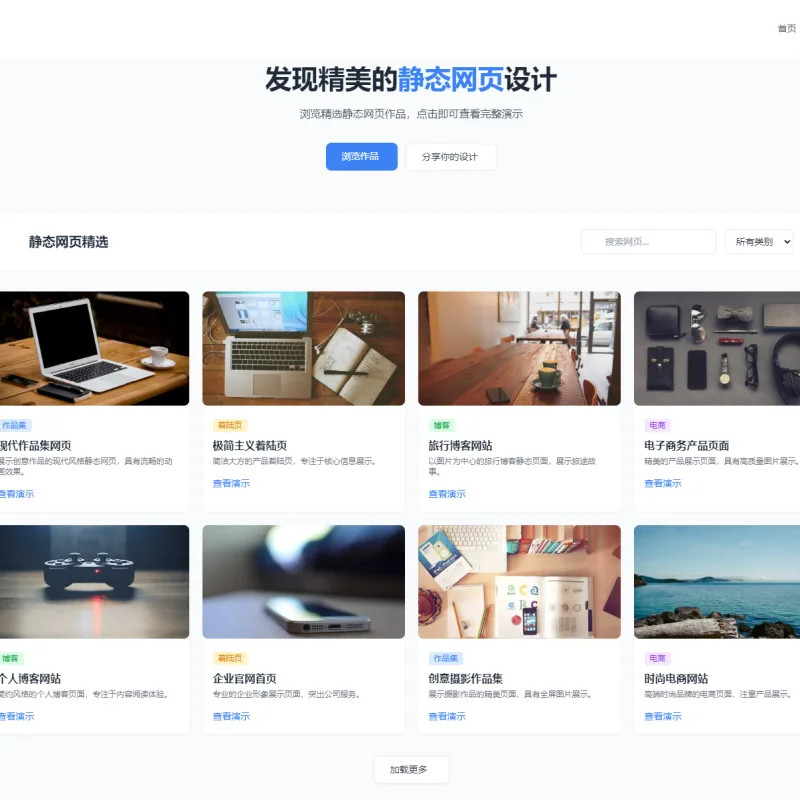Screen dimensions: 800x800
Task: Open the 创意摄影作品集 desk thumbnail
Action: tap(519, 582)
